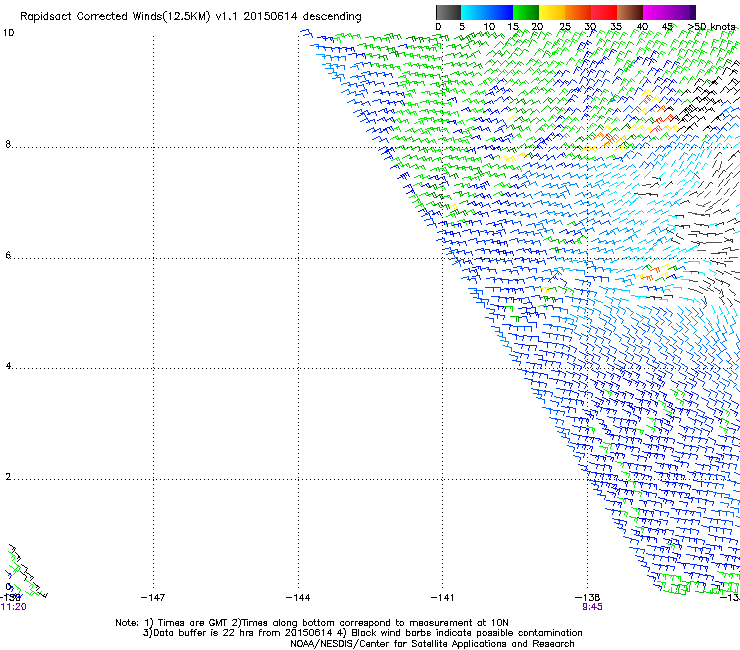The image size is (740, 650).
Task: Pick the orange 25-30 knots legend swatch
Action: point(578,12)
